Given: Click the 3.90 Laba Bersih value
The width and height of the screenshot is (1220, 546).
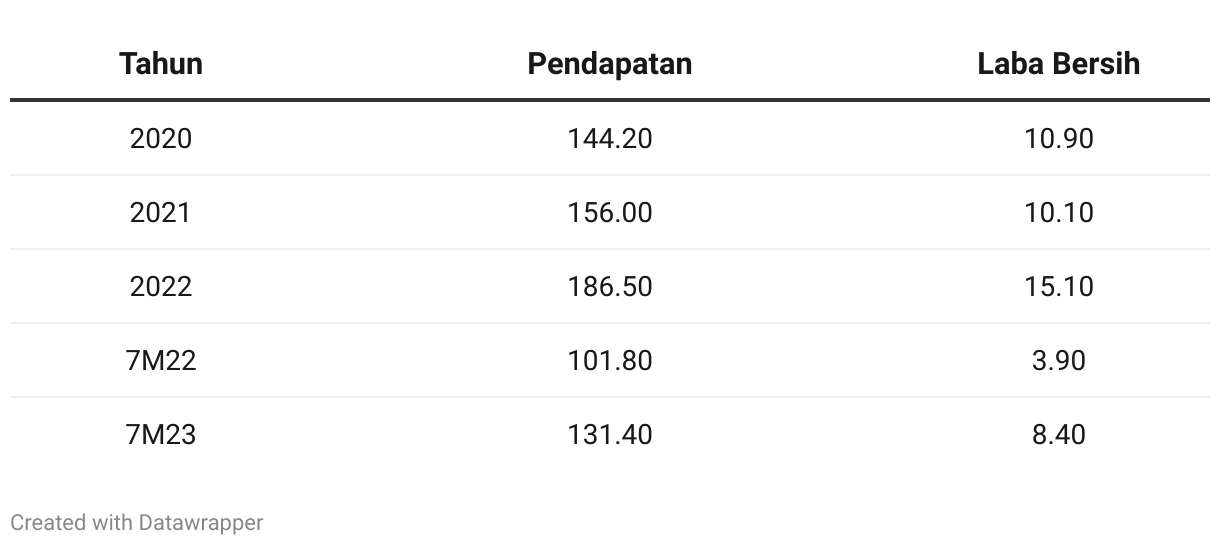Looking at the screenshot, I should [x=1059, y=360].
